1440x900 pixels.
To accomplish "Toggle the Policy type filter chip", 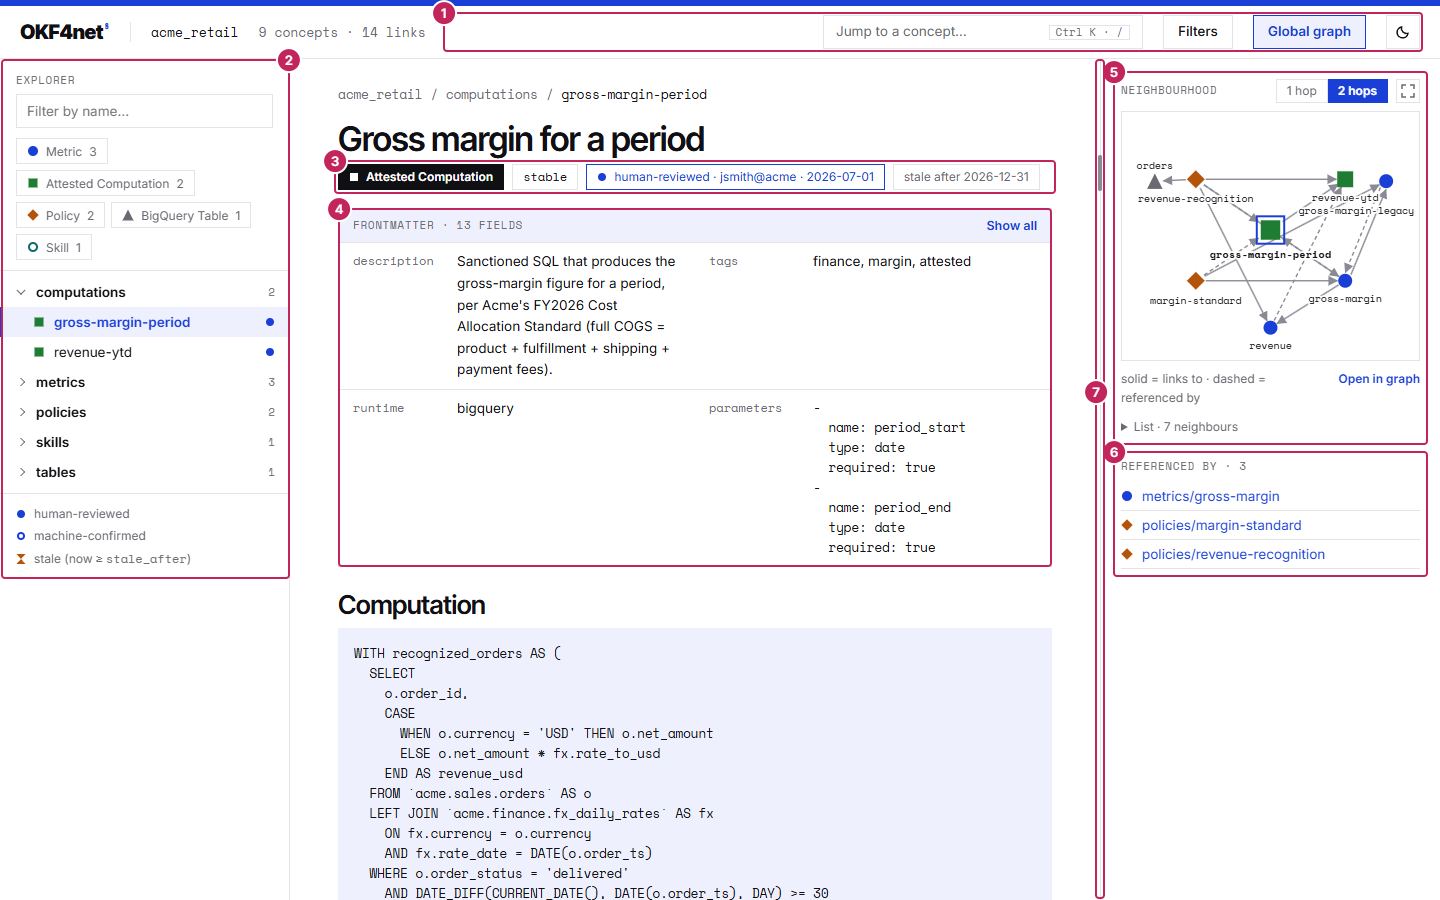I will 61,216.
